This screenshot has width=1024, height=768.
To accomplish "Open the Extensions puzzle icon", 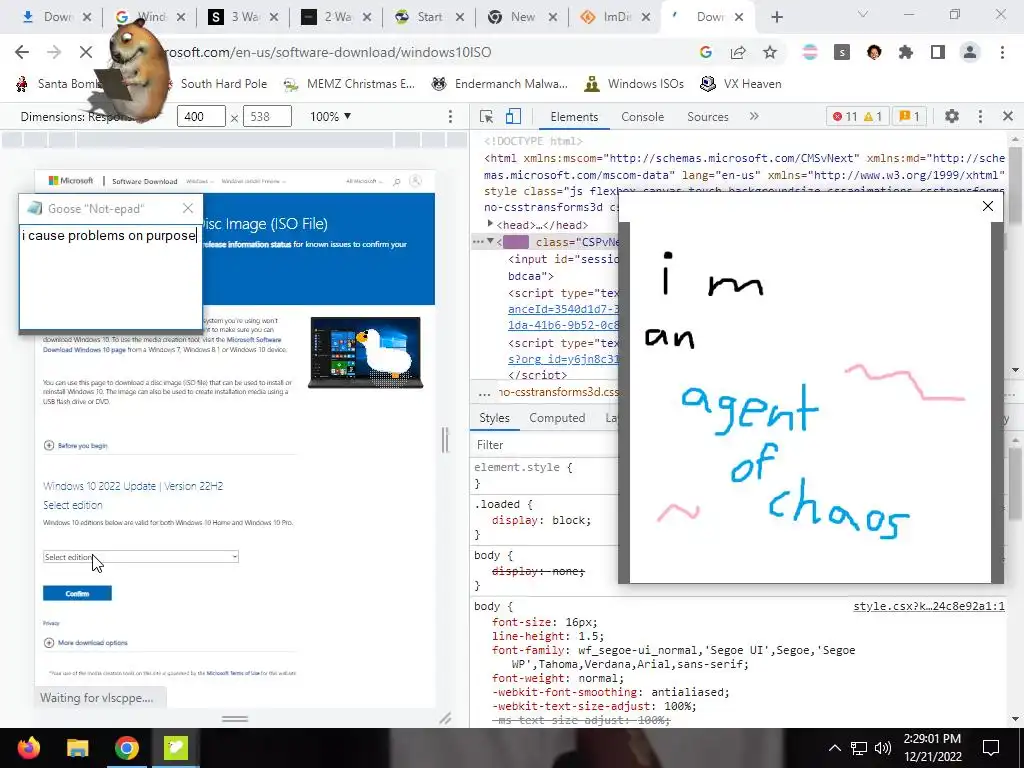I will click(x=906, y=52).
